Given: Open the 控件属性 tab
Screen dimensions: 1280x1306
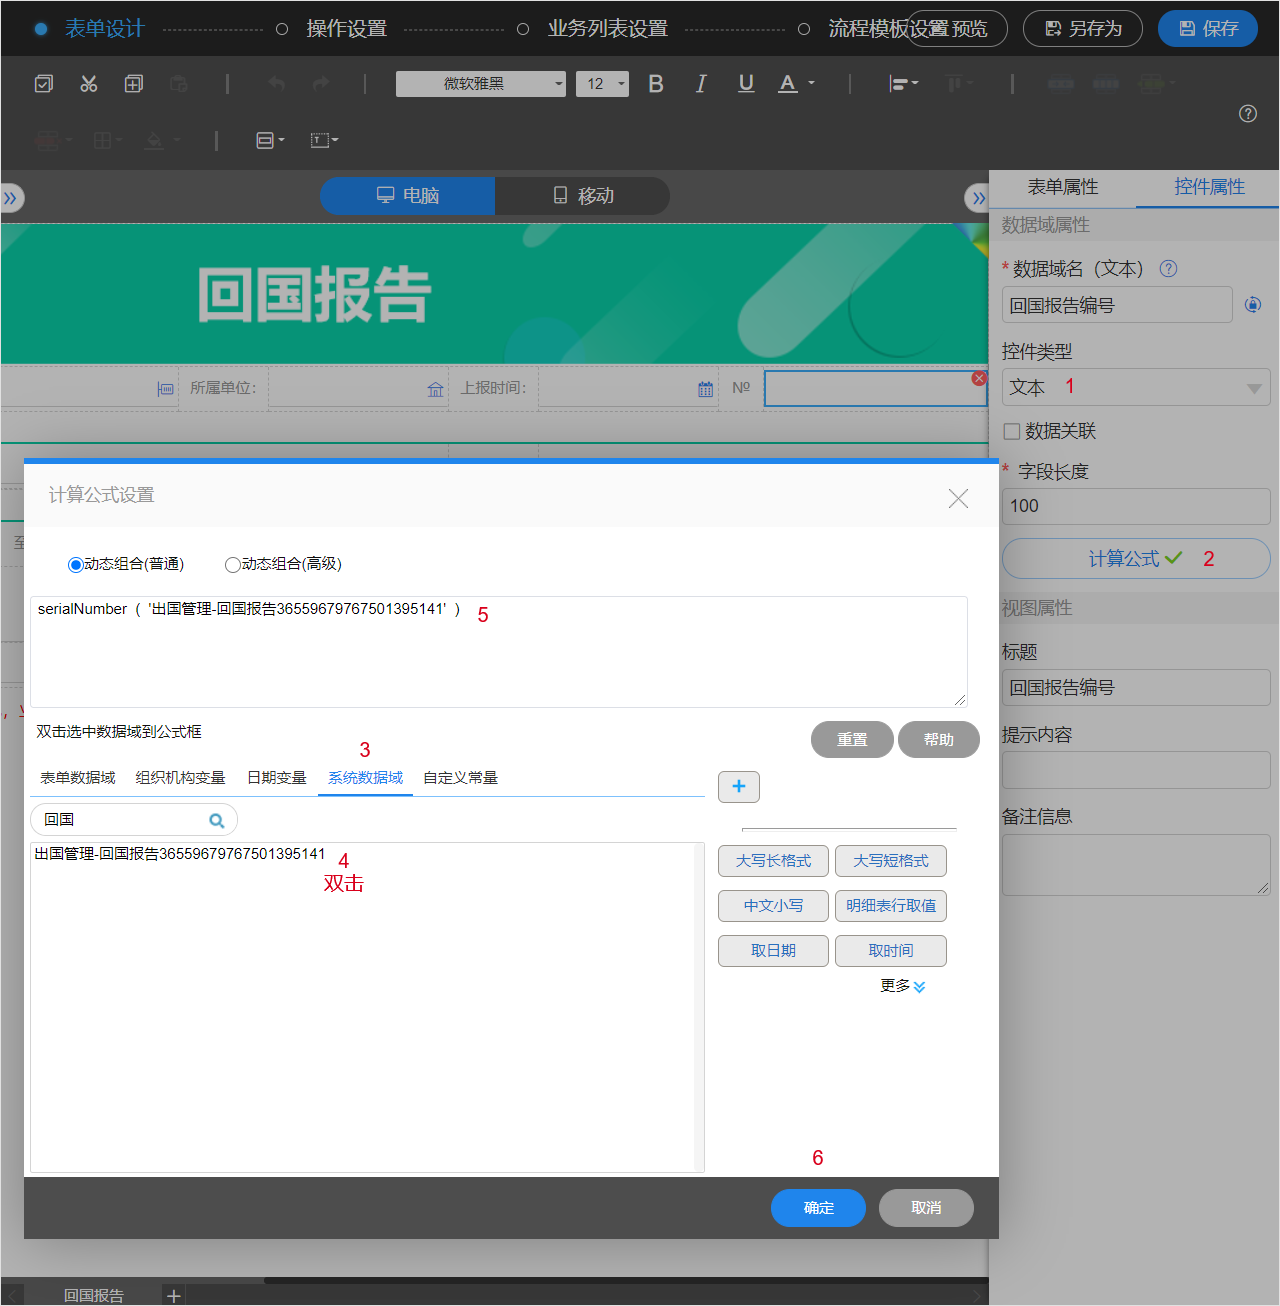Looking at the screenshot, I should 1209,187.
